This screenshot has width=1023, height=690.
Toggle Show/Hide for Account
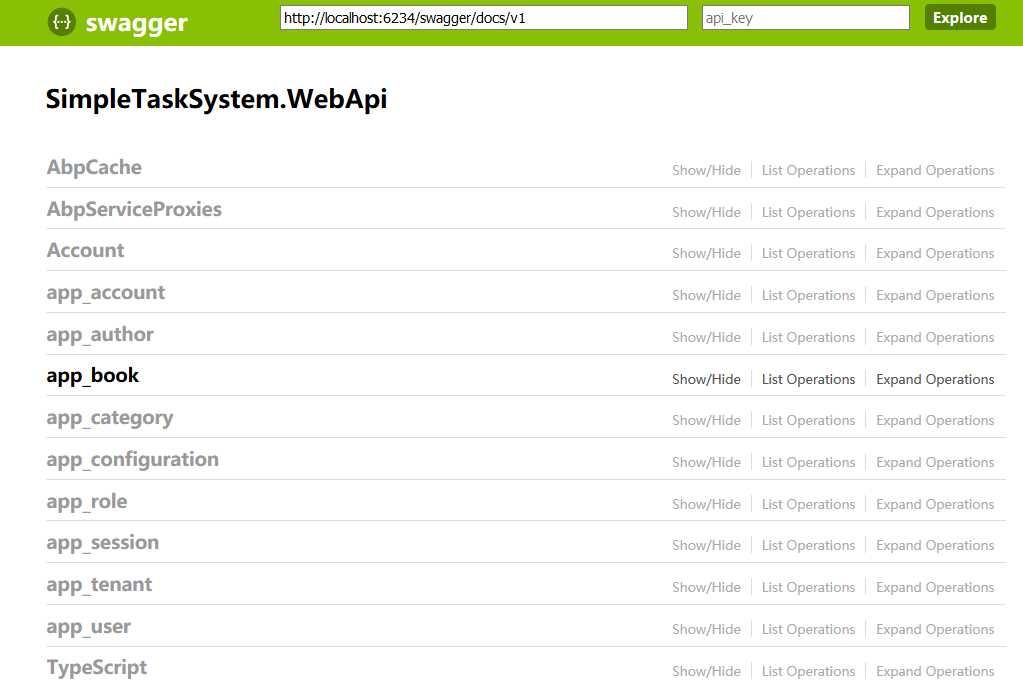(x=707, y=253)
